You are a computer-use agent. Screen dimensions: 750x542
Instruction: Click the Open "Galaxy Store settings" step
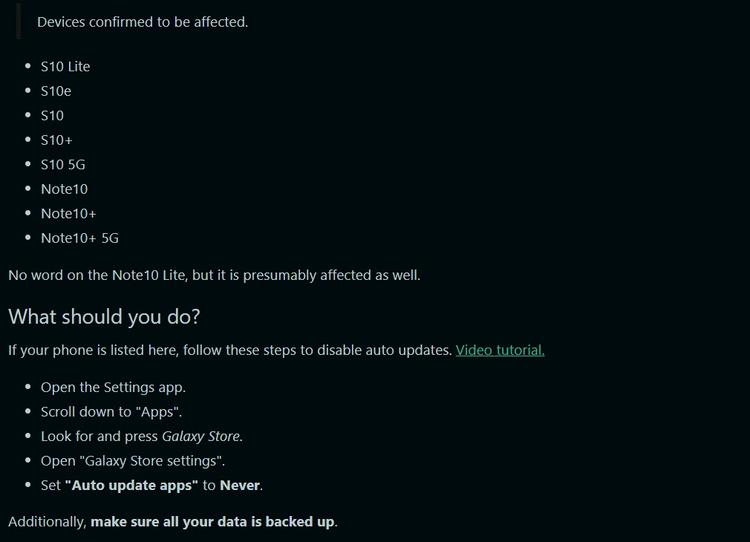[x=132, y=460]
